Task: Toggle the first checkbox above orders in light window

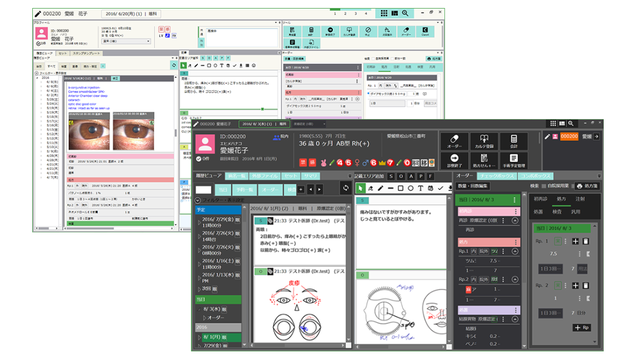Action: (x=372, y=59)
